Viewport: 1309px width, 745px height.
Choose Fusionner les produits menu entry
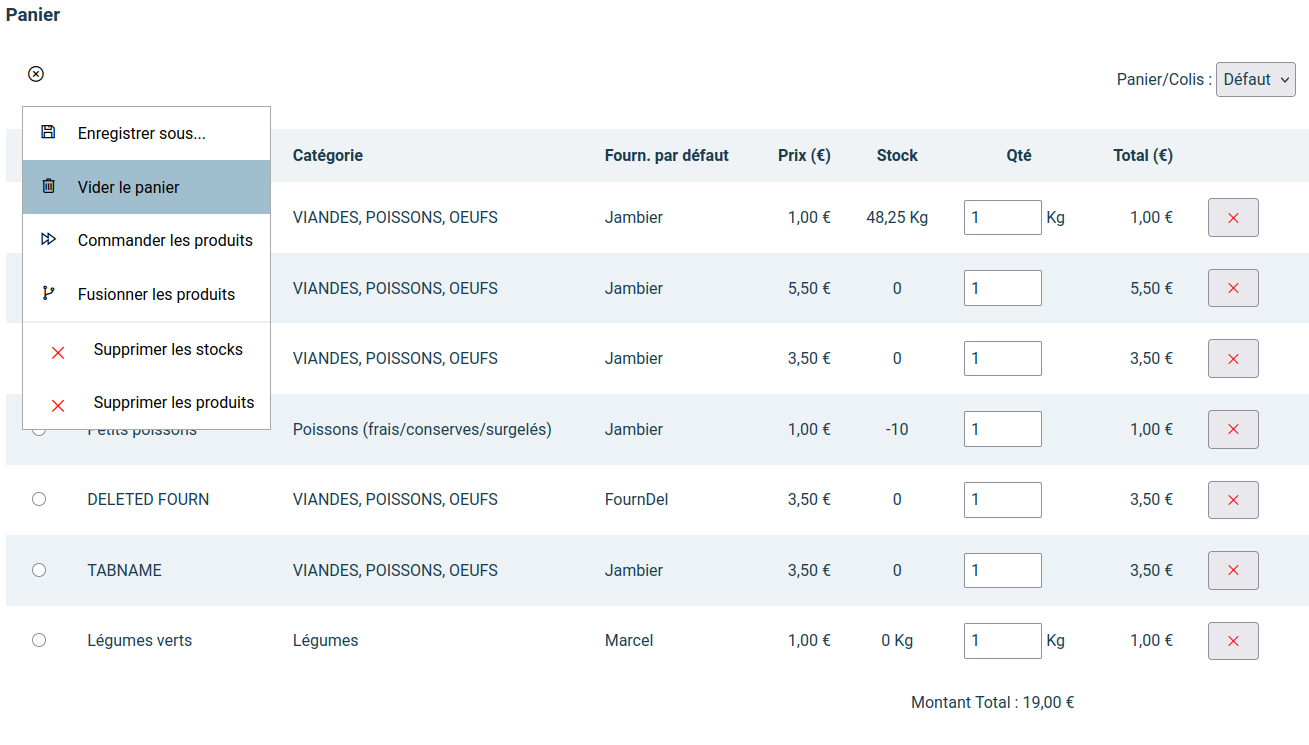click(146, 294)
